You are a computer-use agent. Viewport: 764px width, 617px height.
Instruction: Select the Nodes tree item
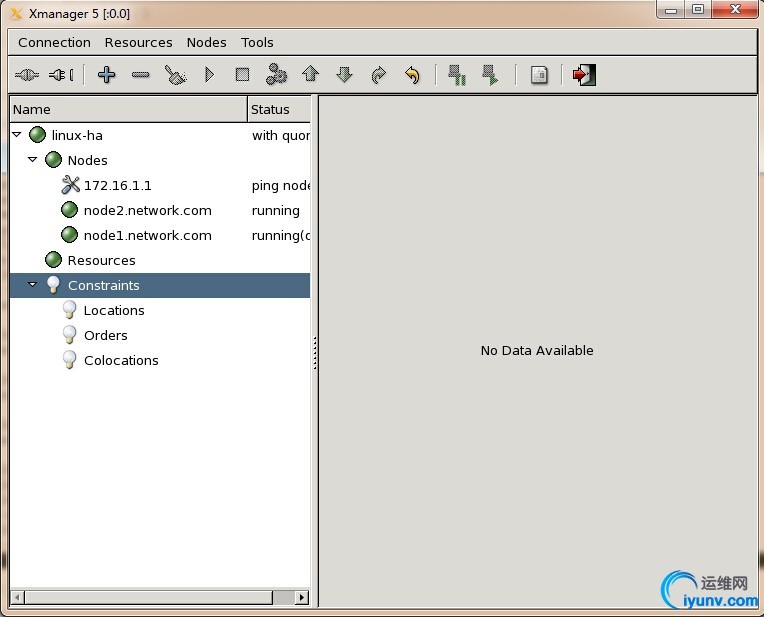[x=160, y=160]
